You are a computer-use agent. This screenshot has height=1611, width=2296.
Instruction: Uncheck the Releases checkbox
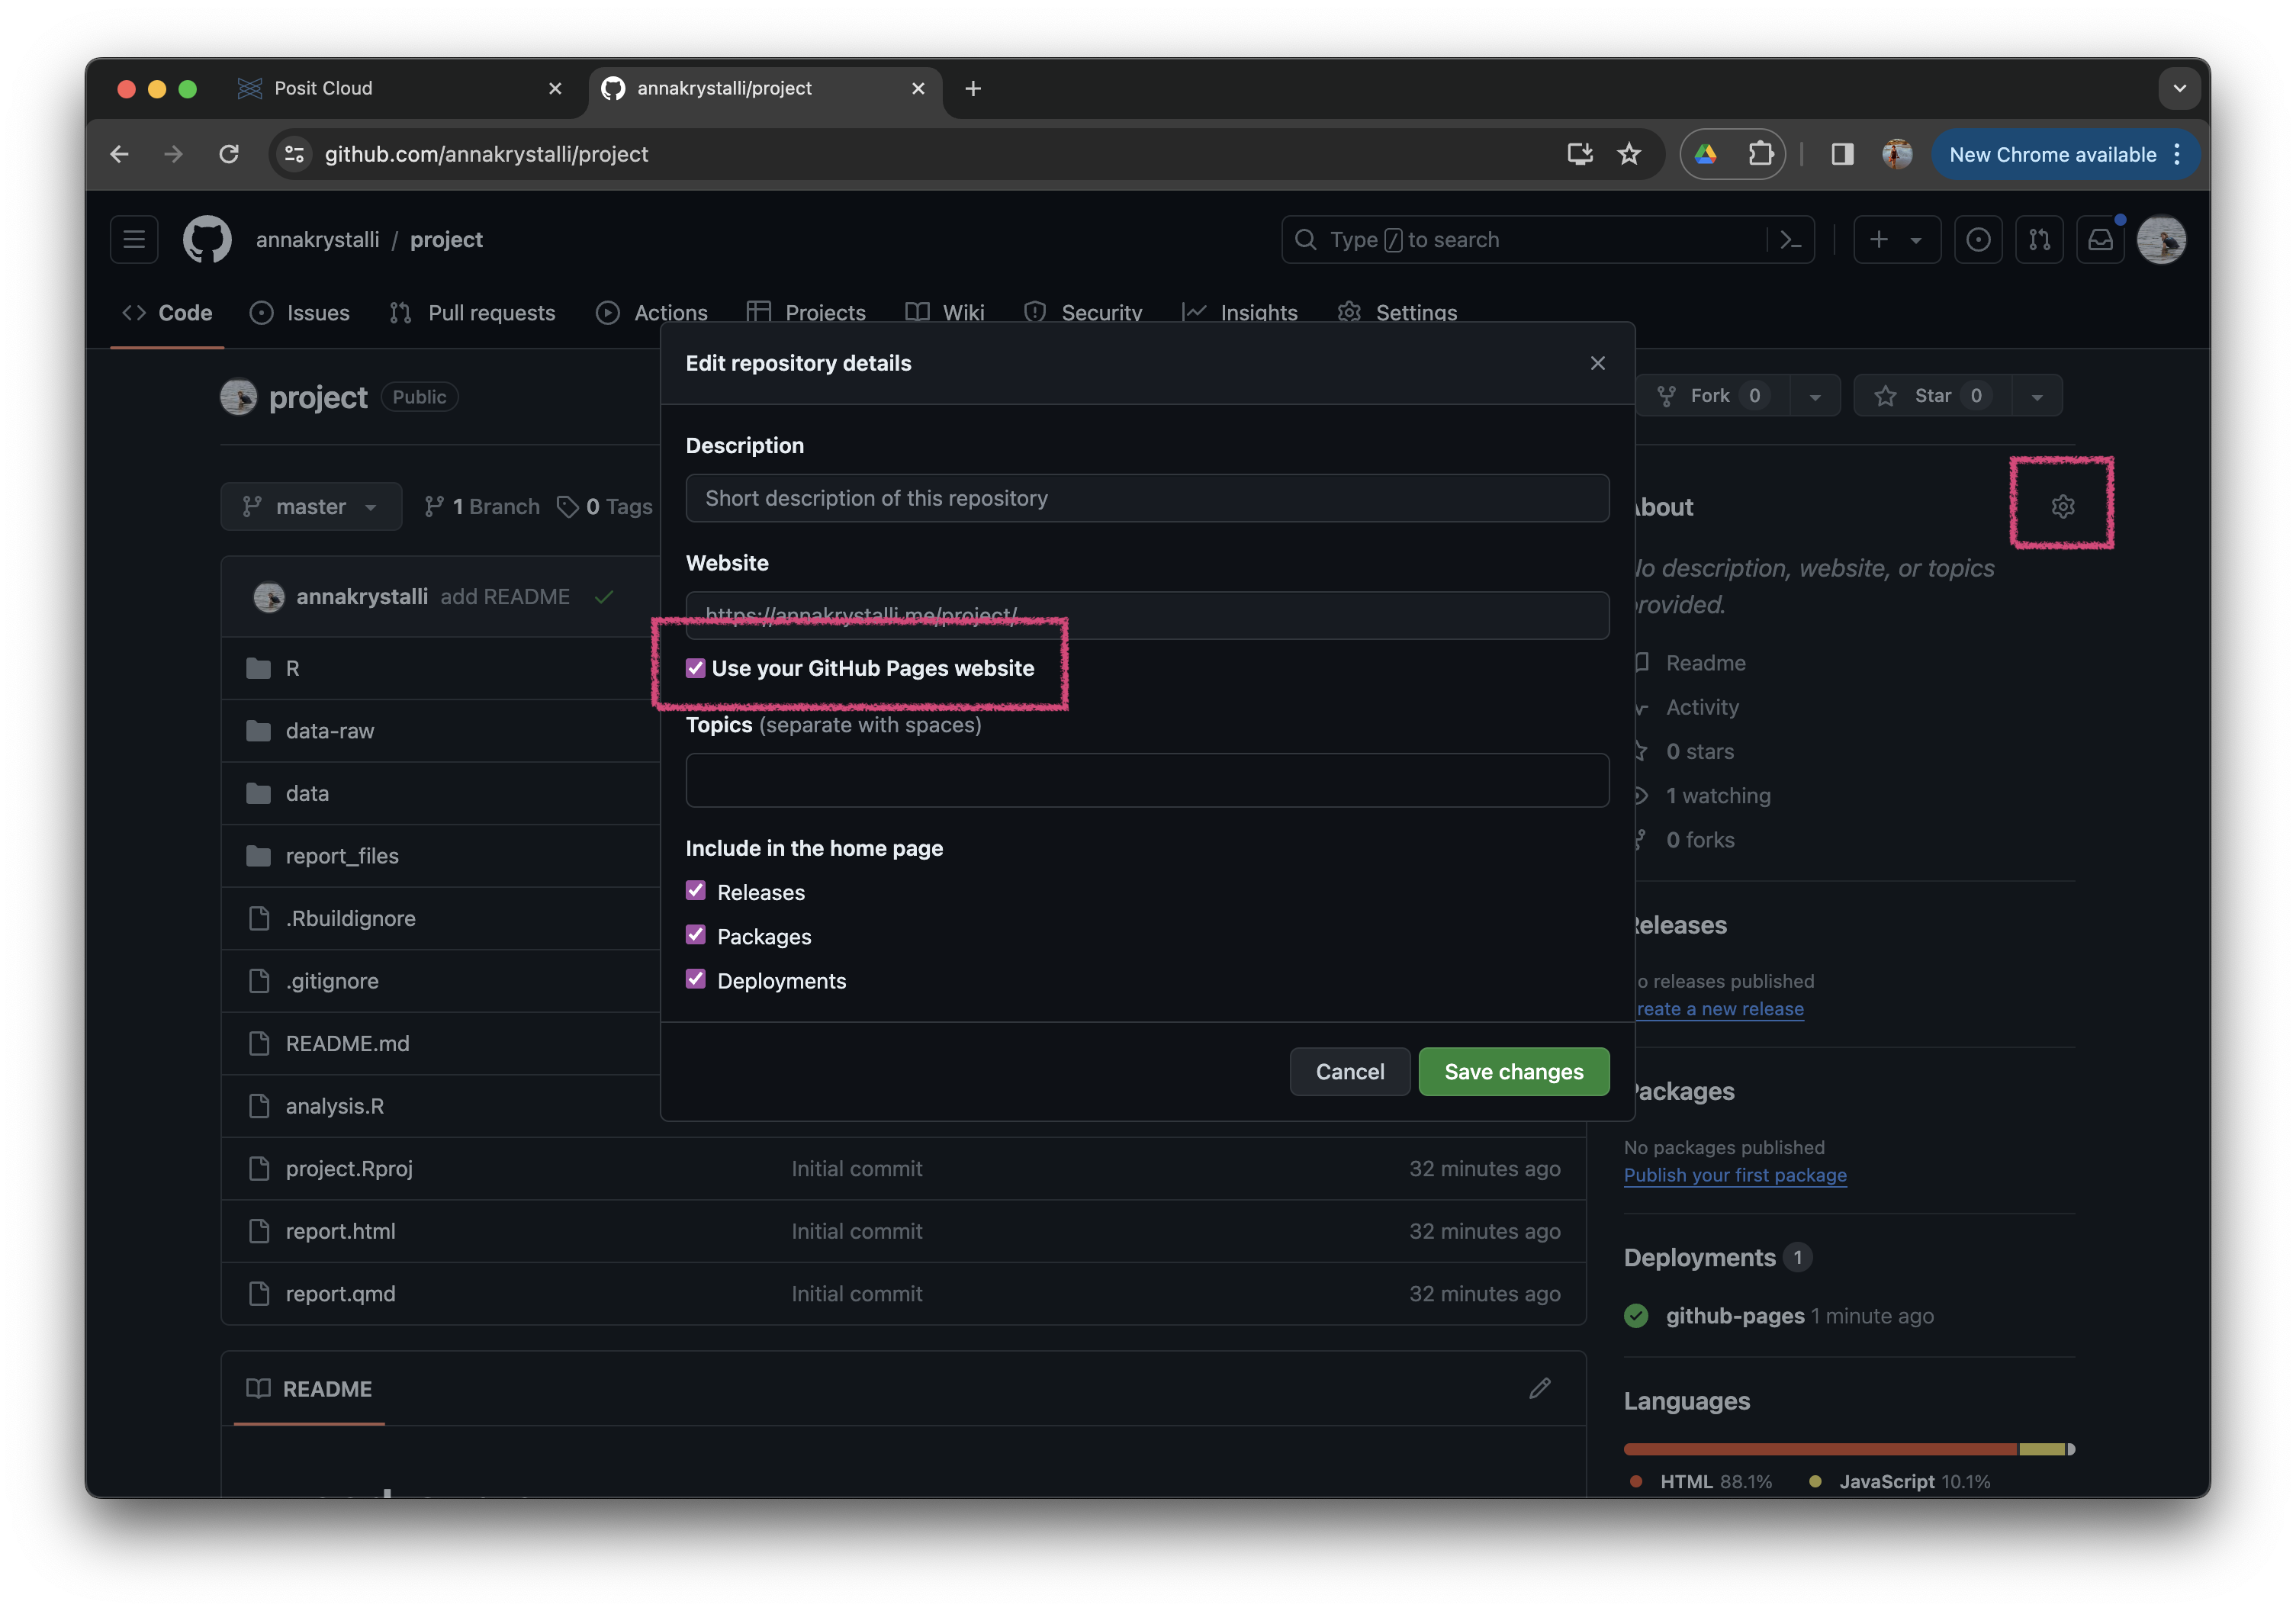696,890
